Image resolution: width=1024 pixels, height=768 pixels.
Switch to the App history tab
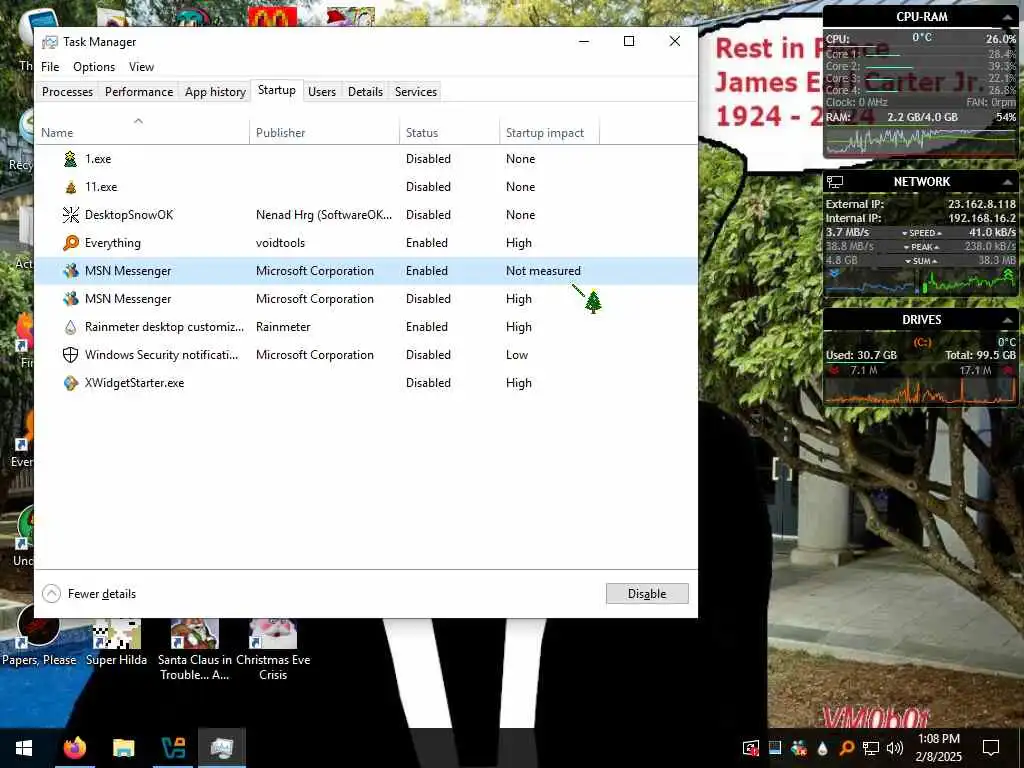click(215, 92)
